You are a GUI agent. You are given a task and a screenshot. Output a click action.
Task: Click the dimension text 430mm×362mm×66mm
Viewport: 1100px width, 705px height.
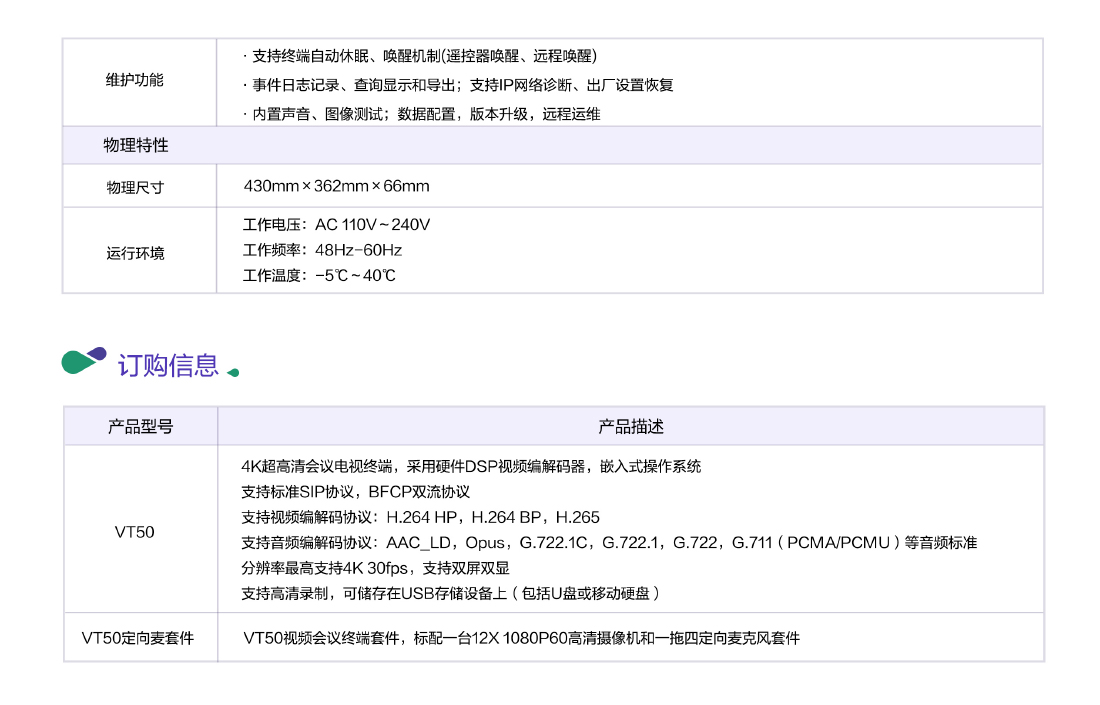coord(336,185)
